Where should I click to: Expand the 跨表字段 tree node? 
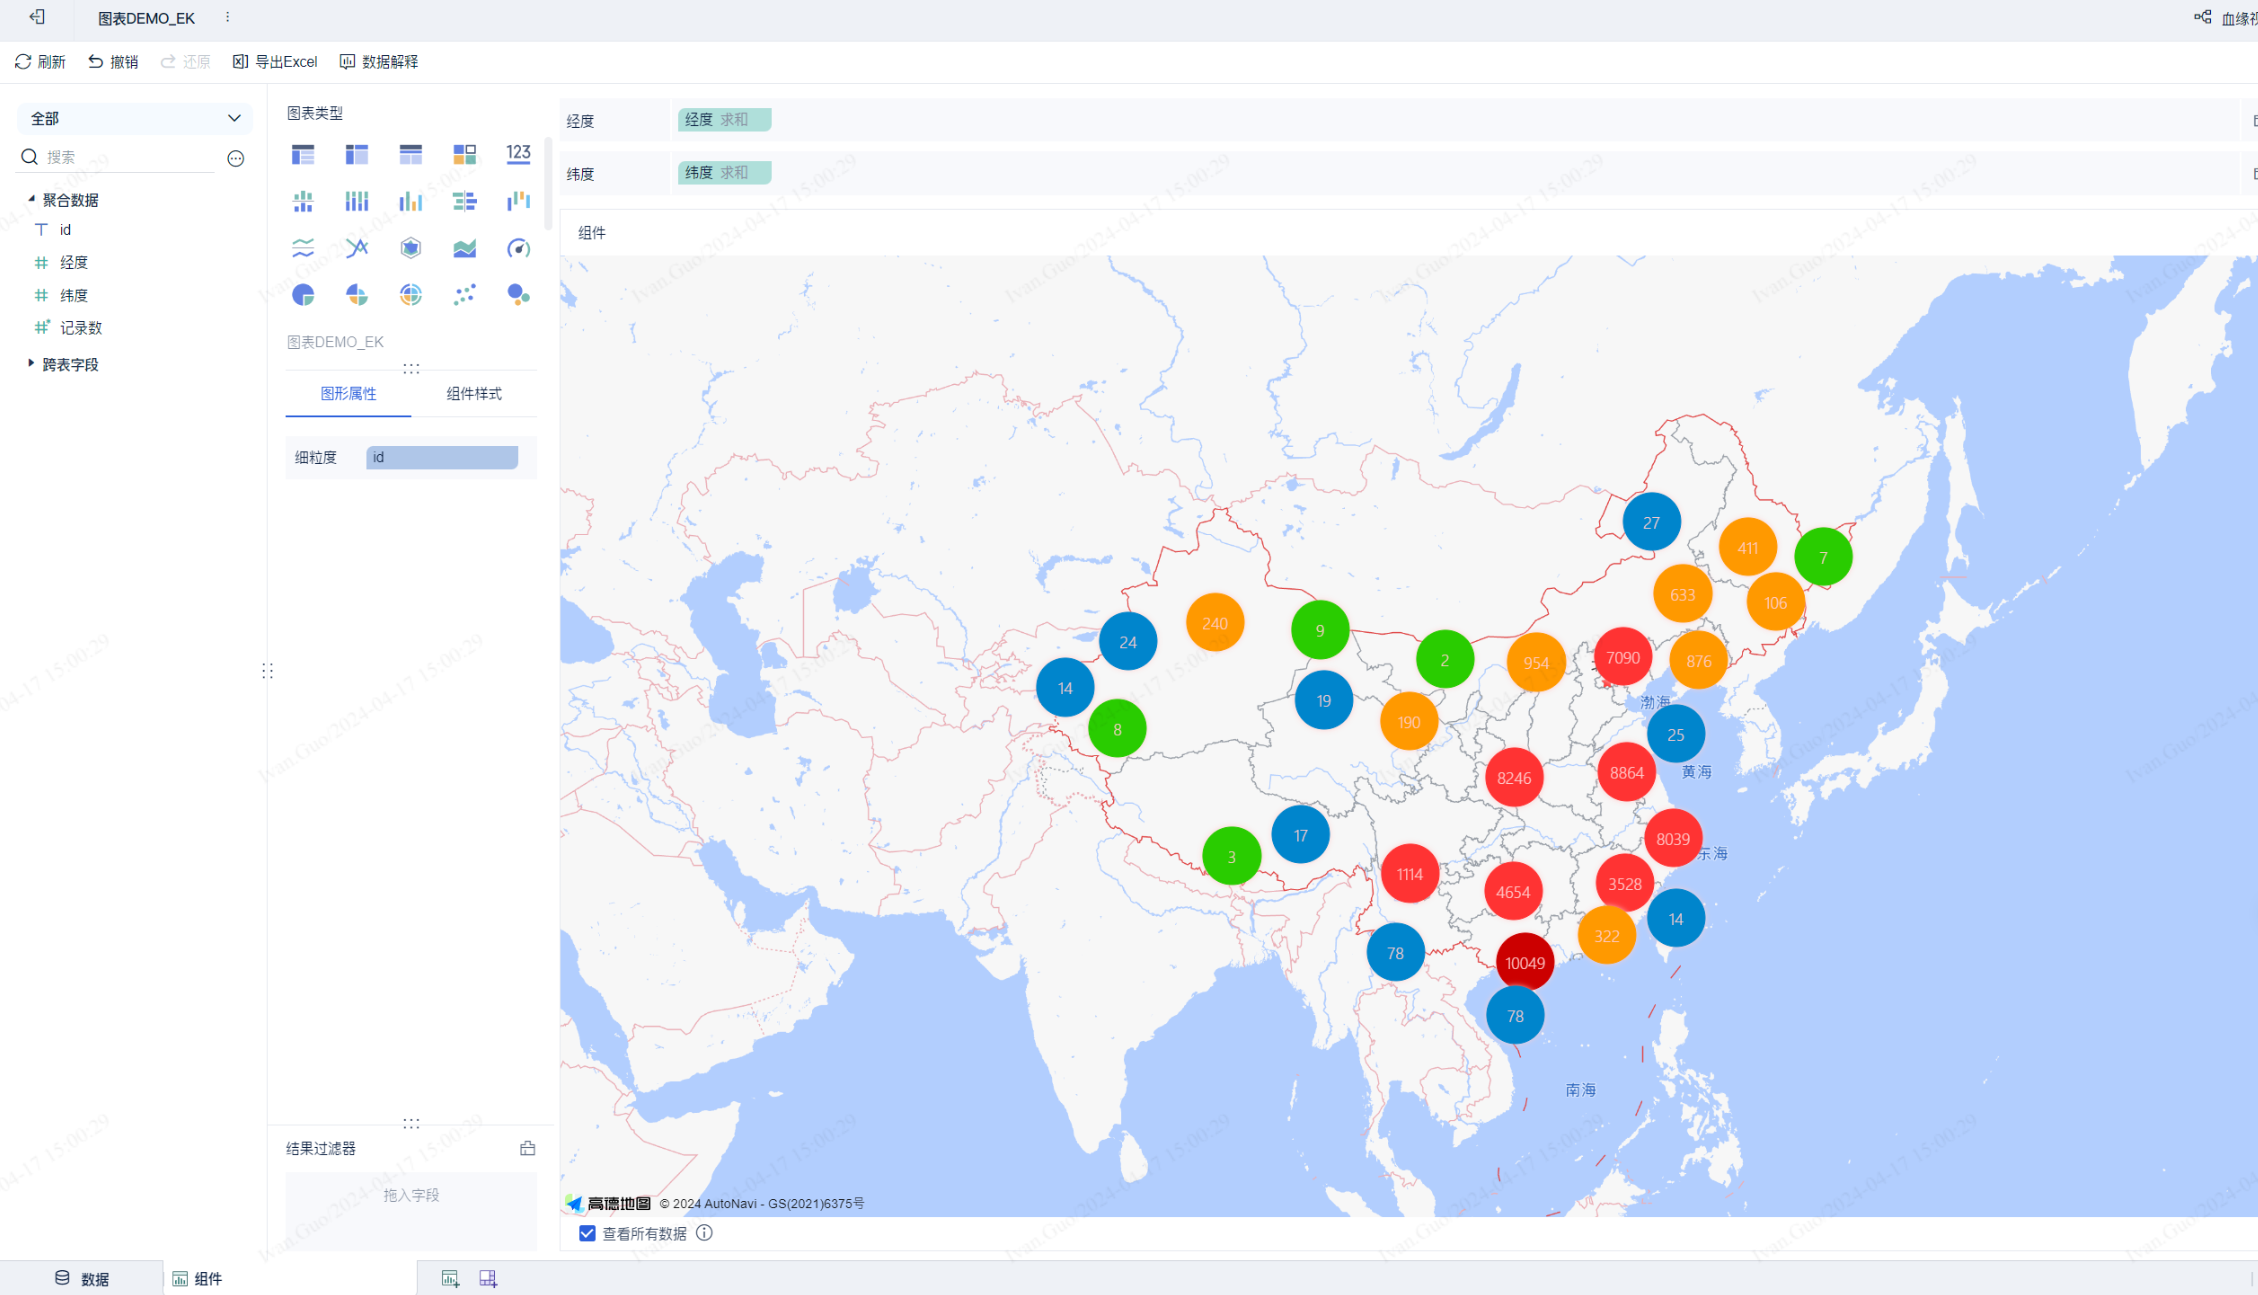pyautogui.click(x=31, y=364)
